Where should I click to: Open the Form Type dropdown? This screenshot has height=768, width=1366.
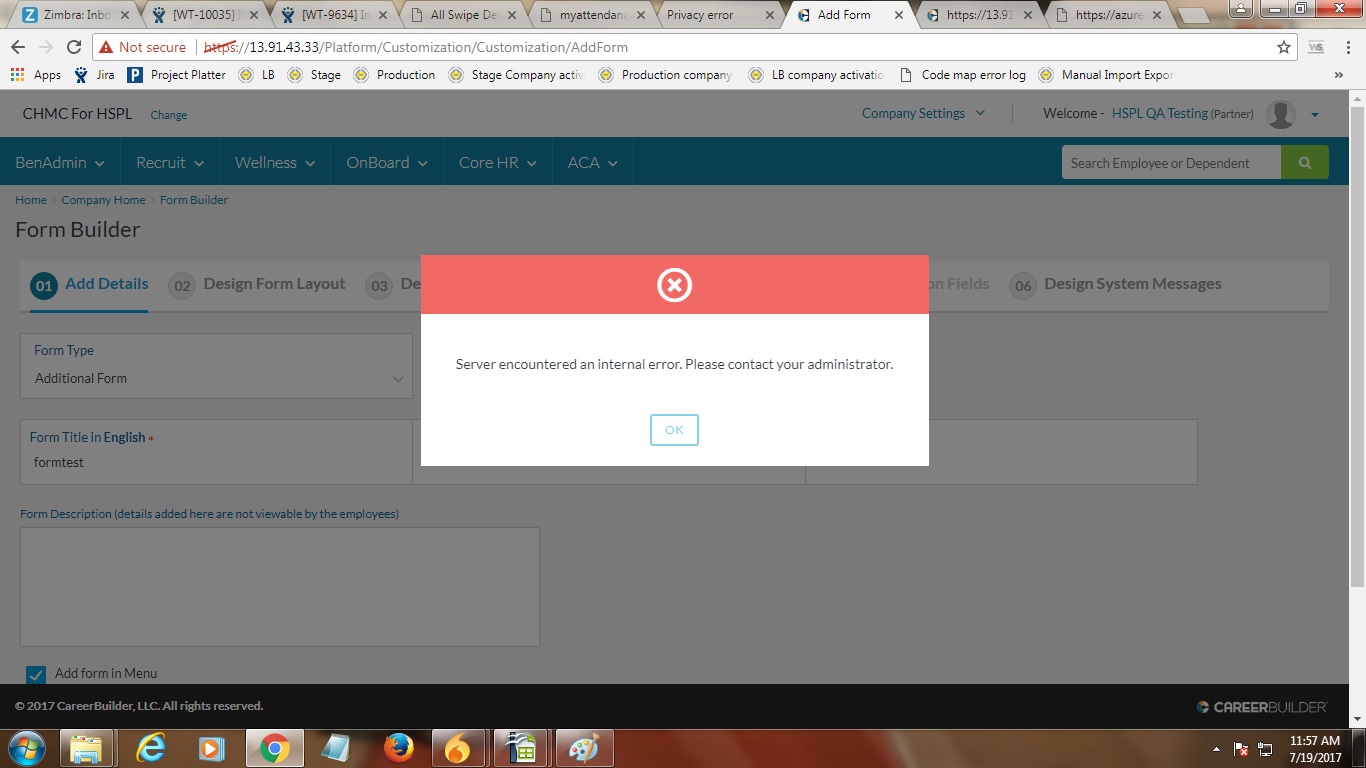[216, 378]
